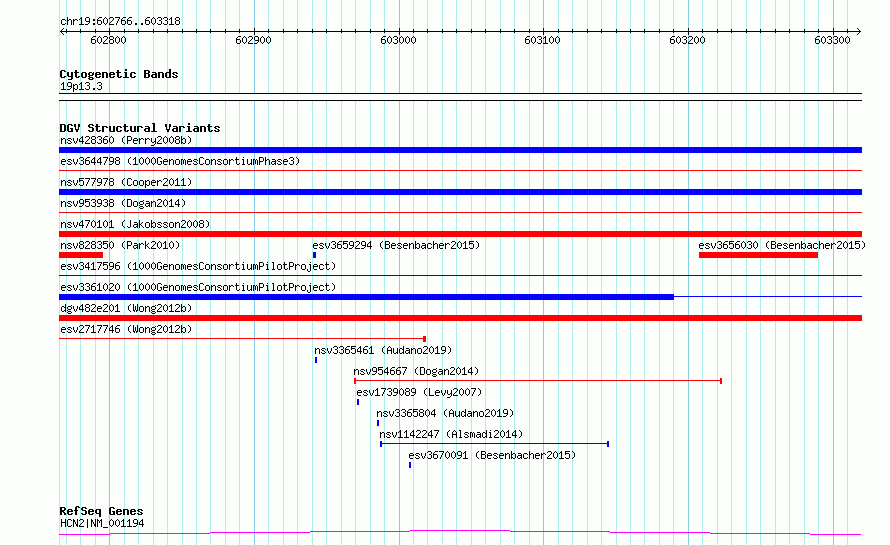Click variant label dgv482e201 (Wong2012b)
This screenshot has width=890, height=545.
click(x=126, y=308)
